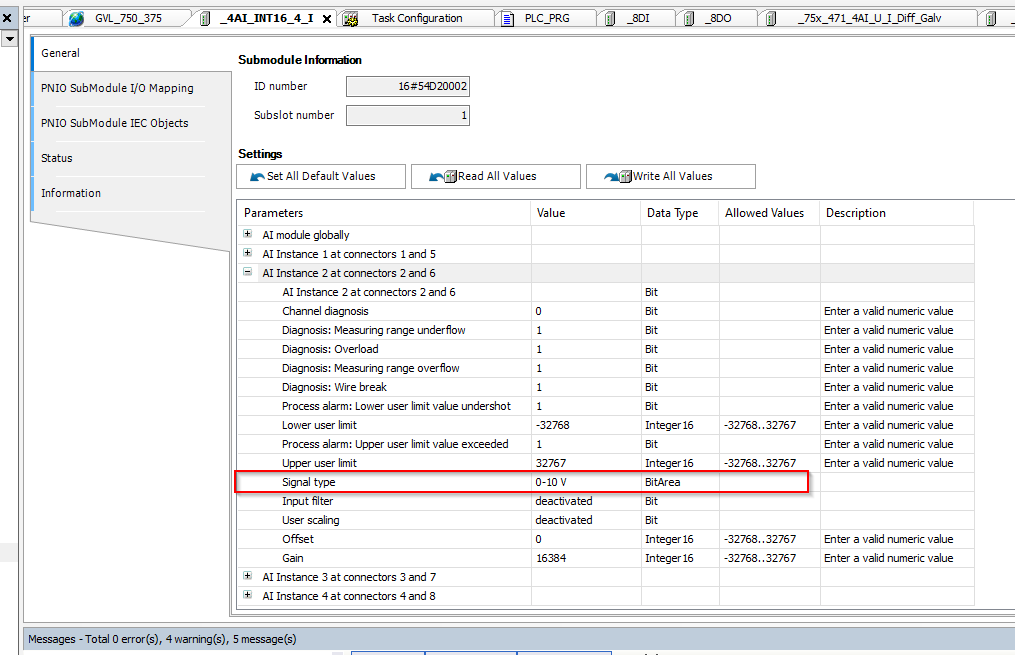Click Task Configuration tab icon
The height and width of the screenshot is (655, 1015).
point(350,19)
